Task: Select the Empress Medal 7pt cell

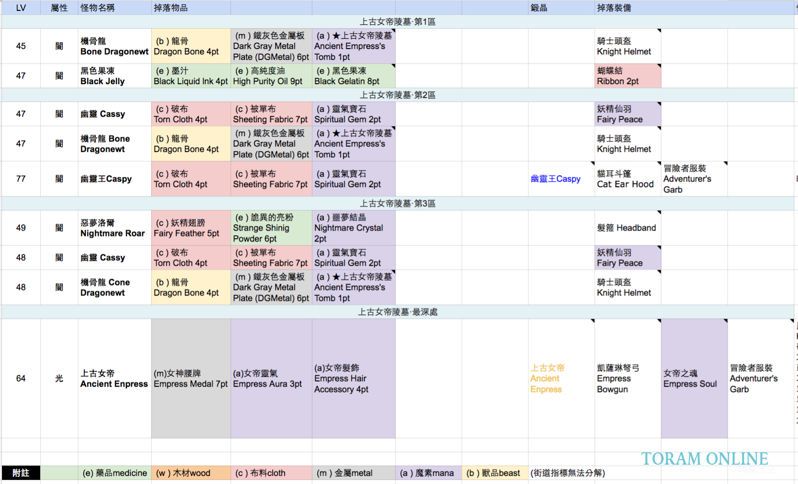Action: [x=191, y=379]
